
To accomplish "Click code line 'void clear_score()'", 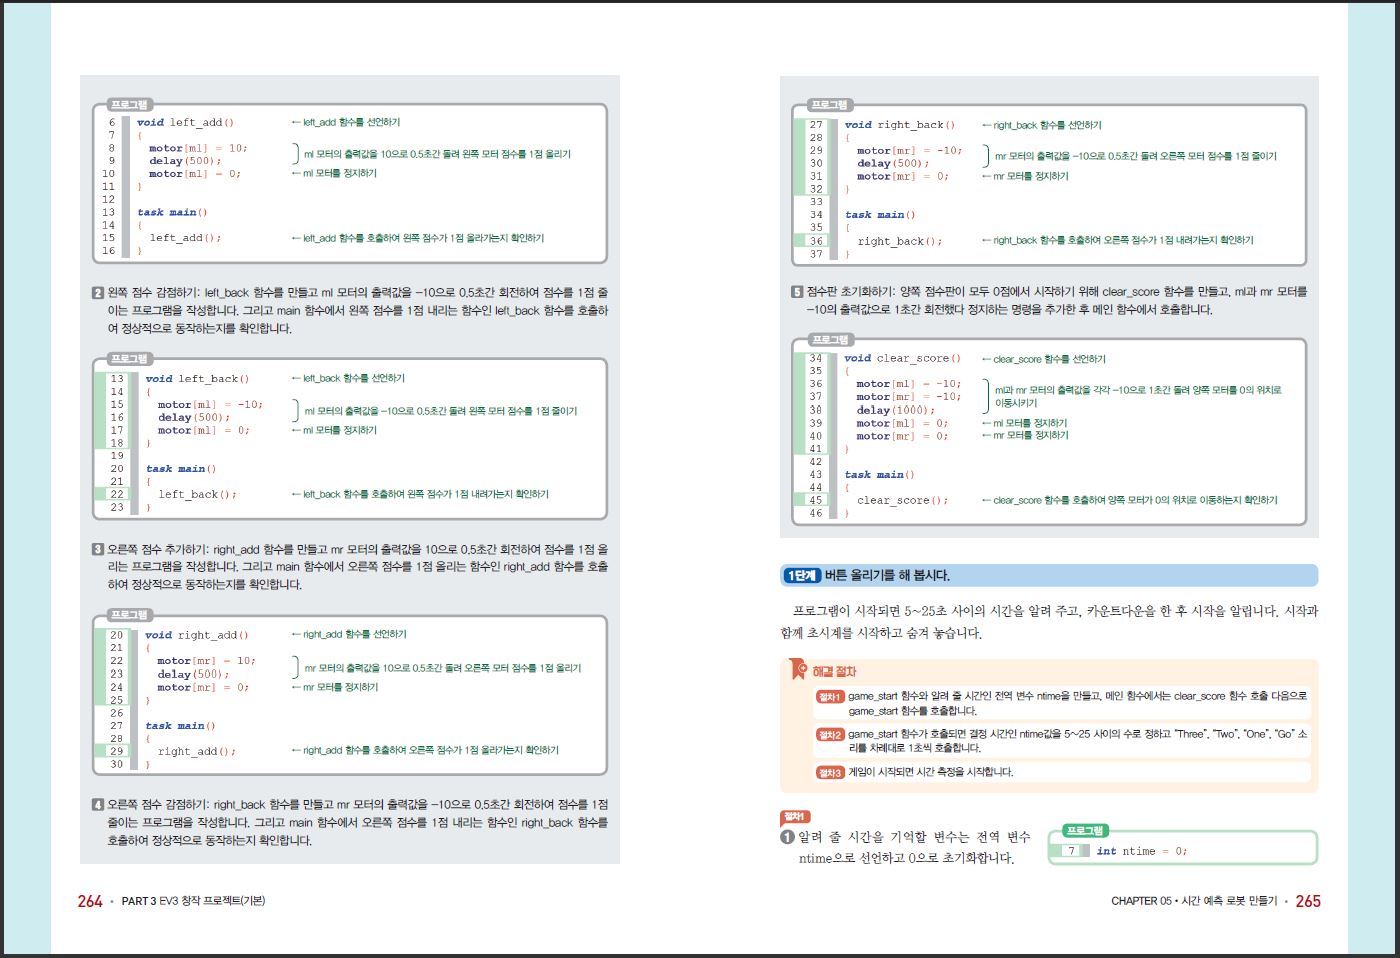I will 902,358.
